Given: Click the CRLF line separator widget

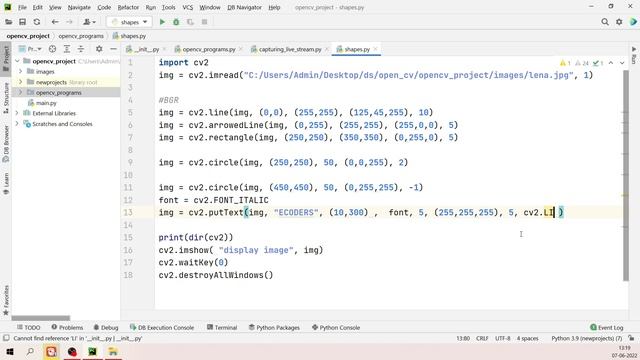Looking at the screenshot, I should point(482,338).
